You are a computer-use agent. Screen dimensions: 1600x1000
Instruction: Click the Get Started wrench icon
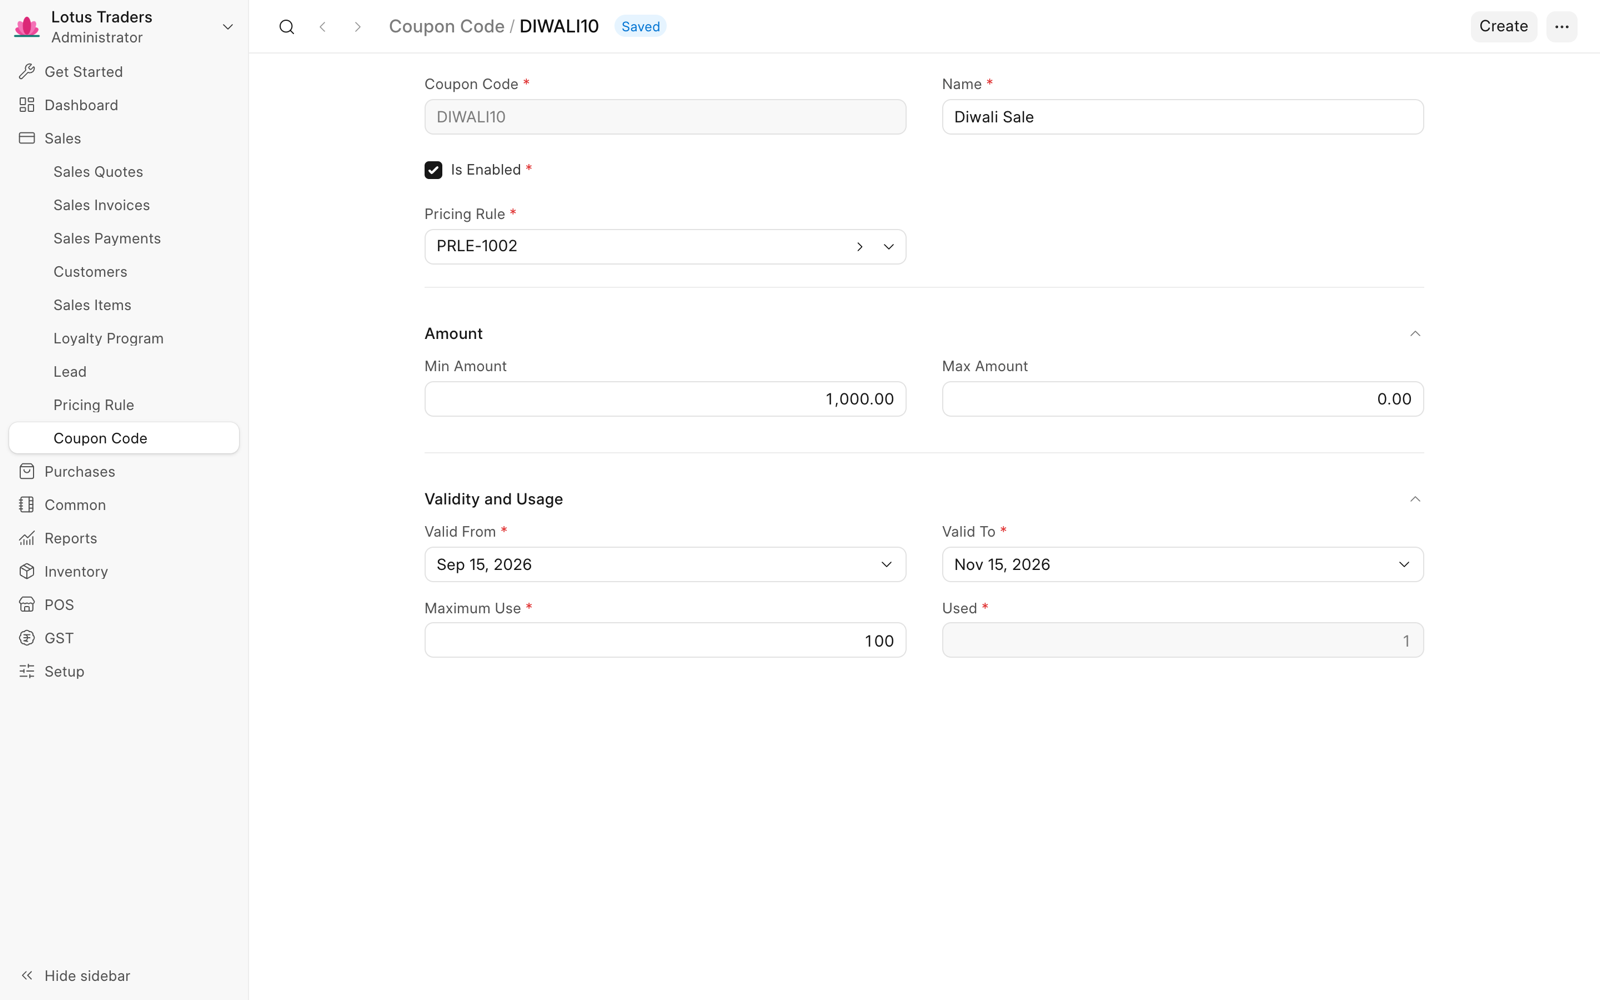[27, 72]
